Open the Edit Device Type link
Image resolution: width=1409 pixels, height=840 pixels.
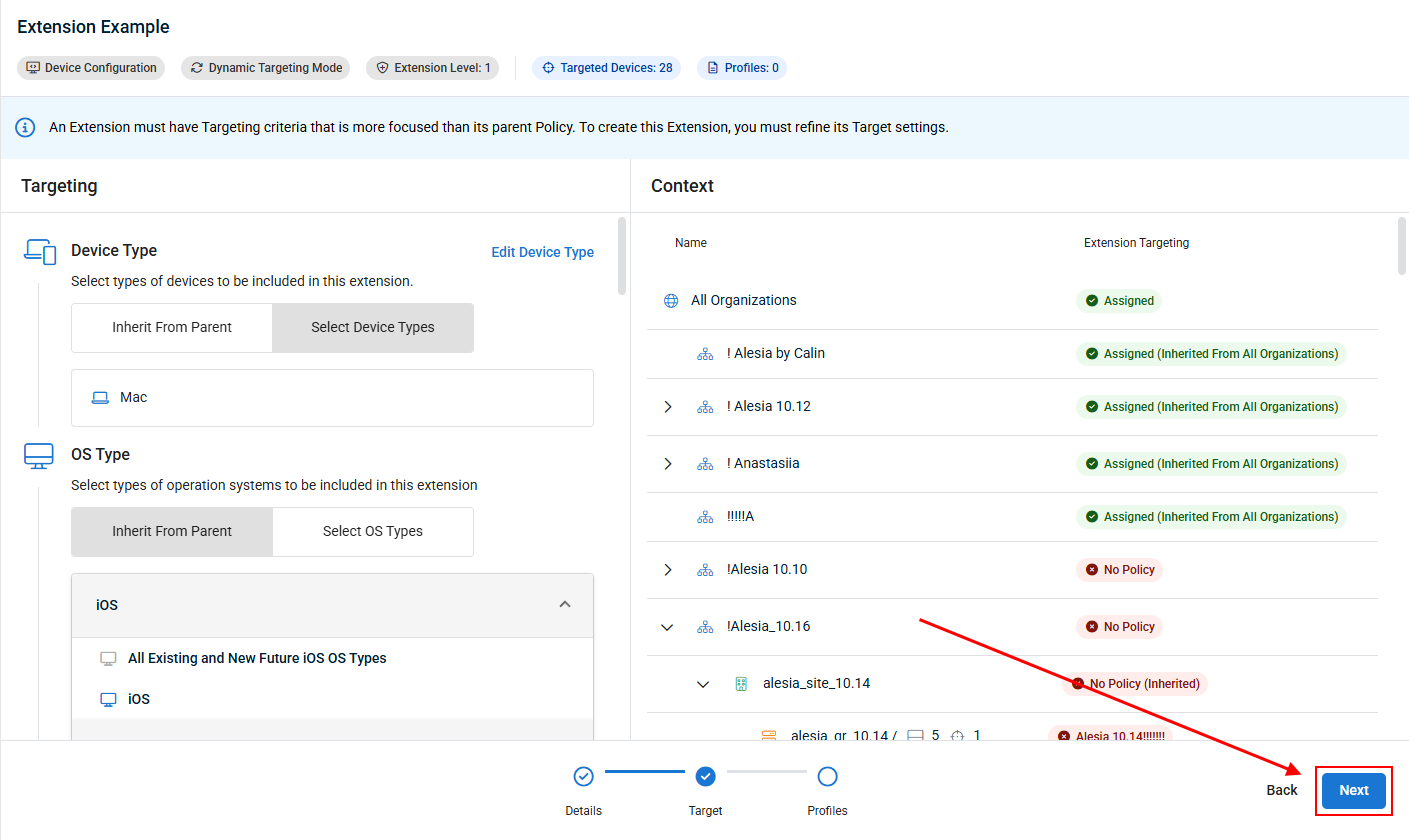542,252
